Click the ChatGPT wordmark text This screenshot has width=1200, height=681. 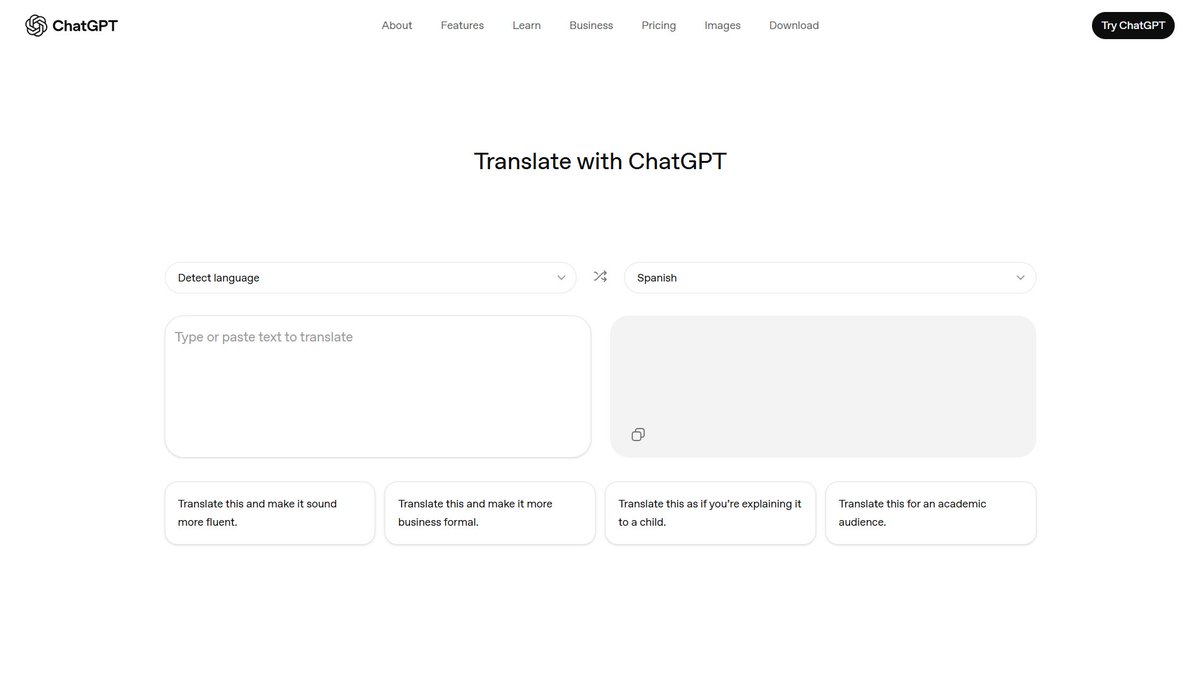pyautogui.click(x=85, y=26)
